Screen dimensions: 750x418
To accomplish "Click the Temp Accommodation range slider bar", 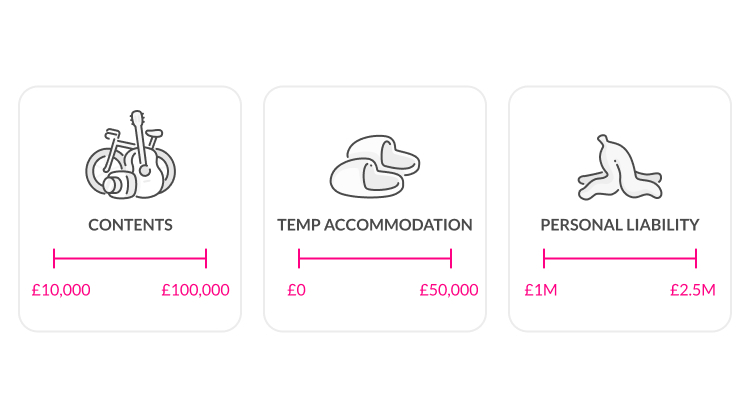I will pos(375,259).
